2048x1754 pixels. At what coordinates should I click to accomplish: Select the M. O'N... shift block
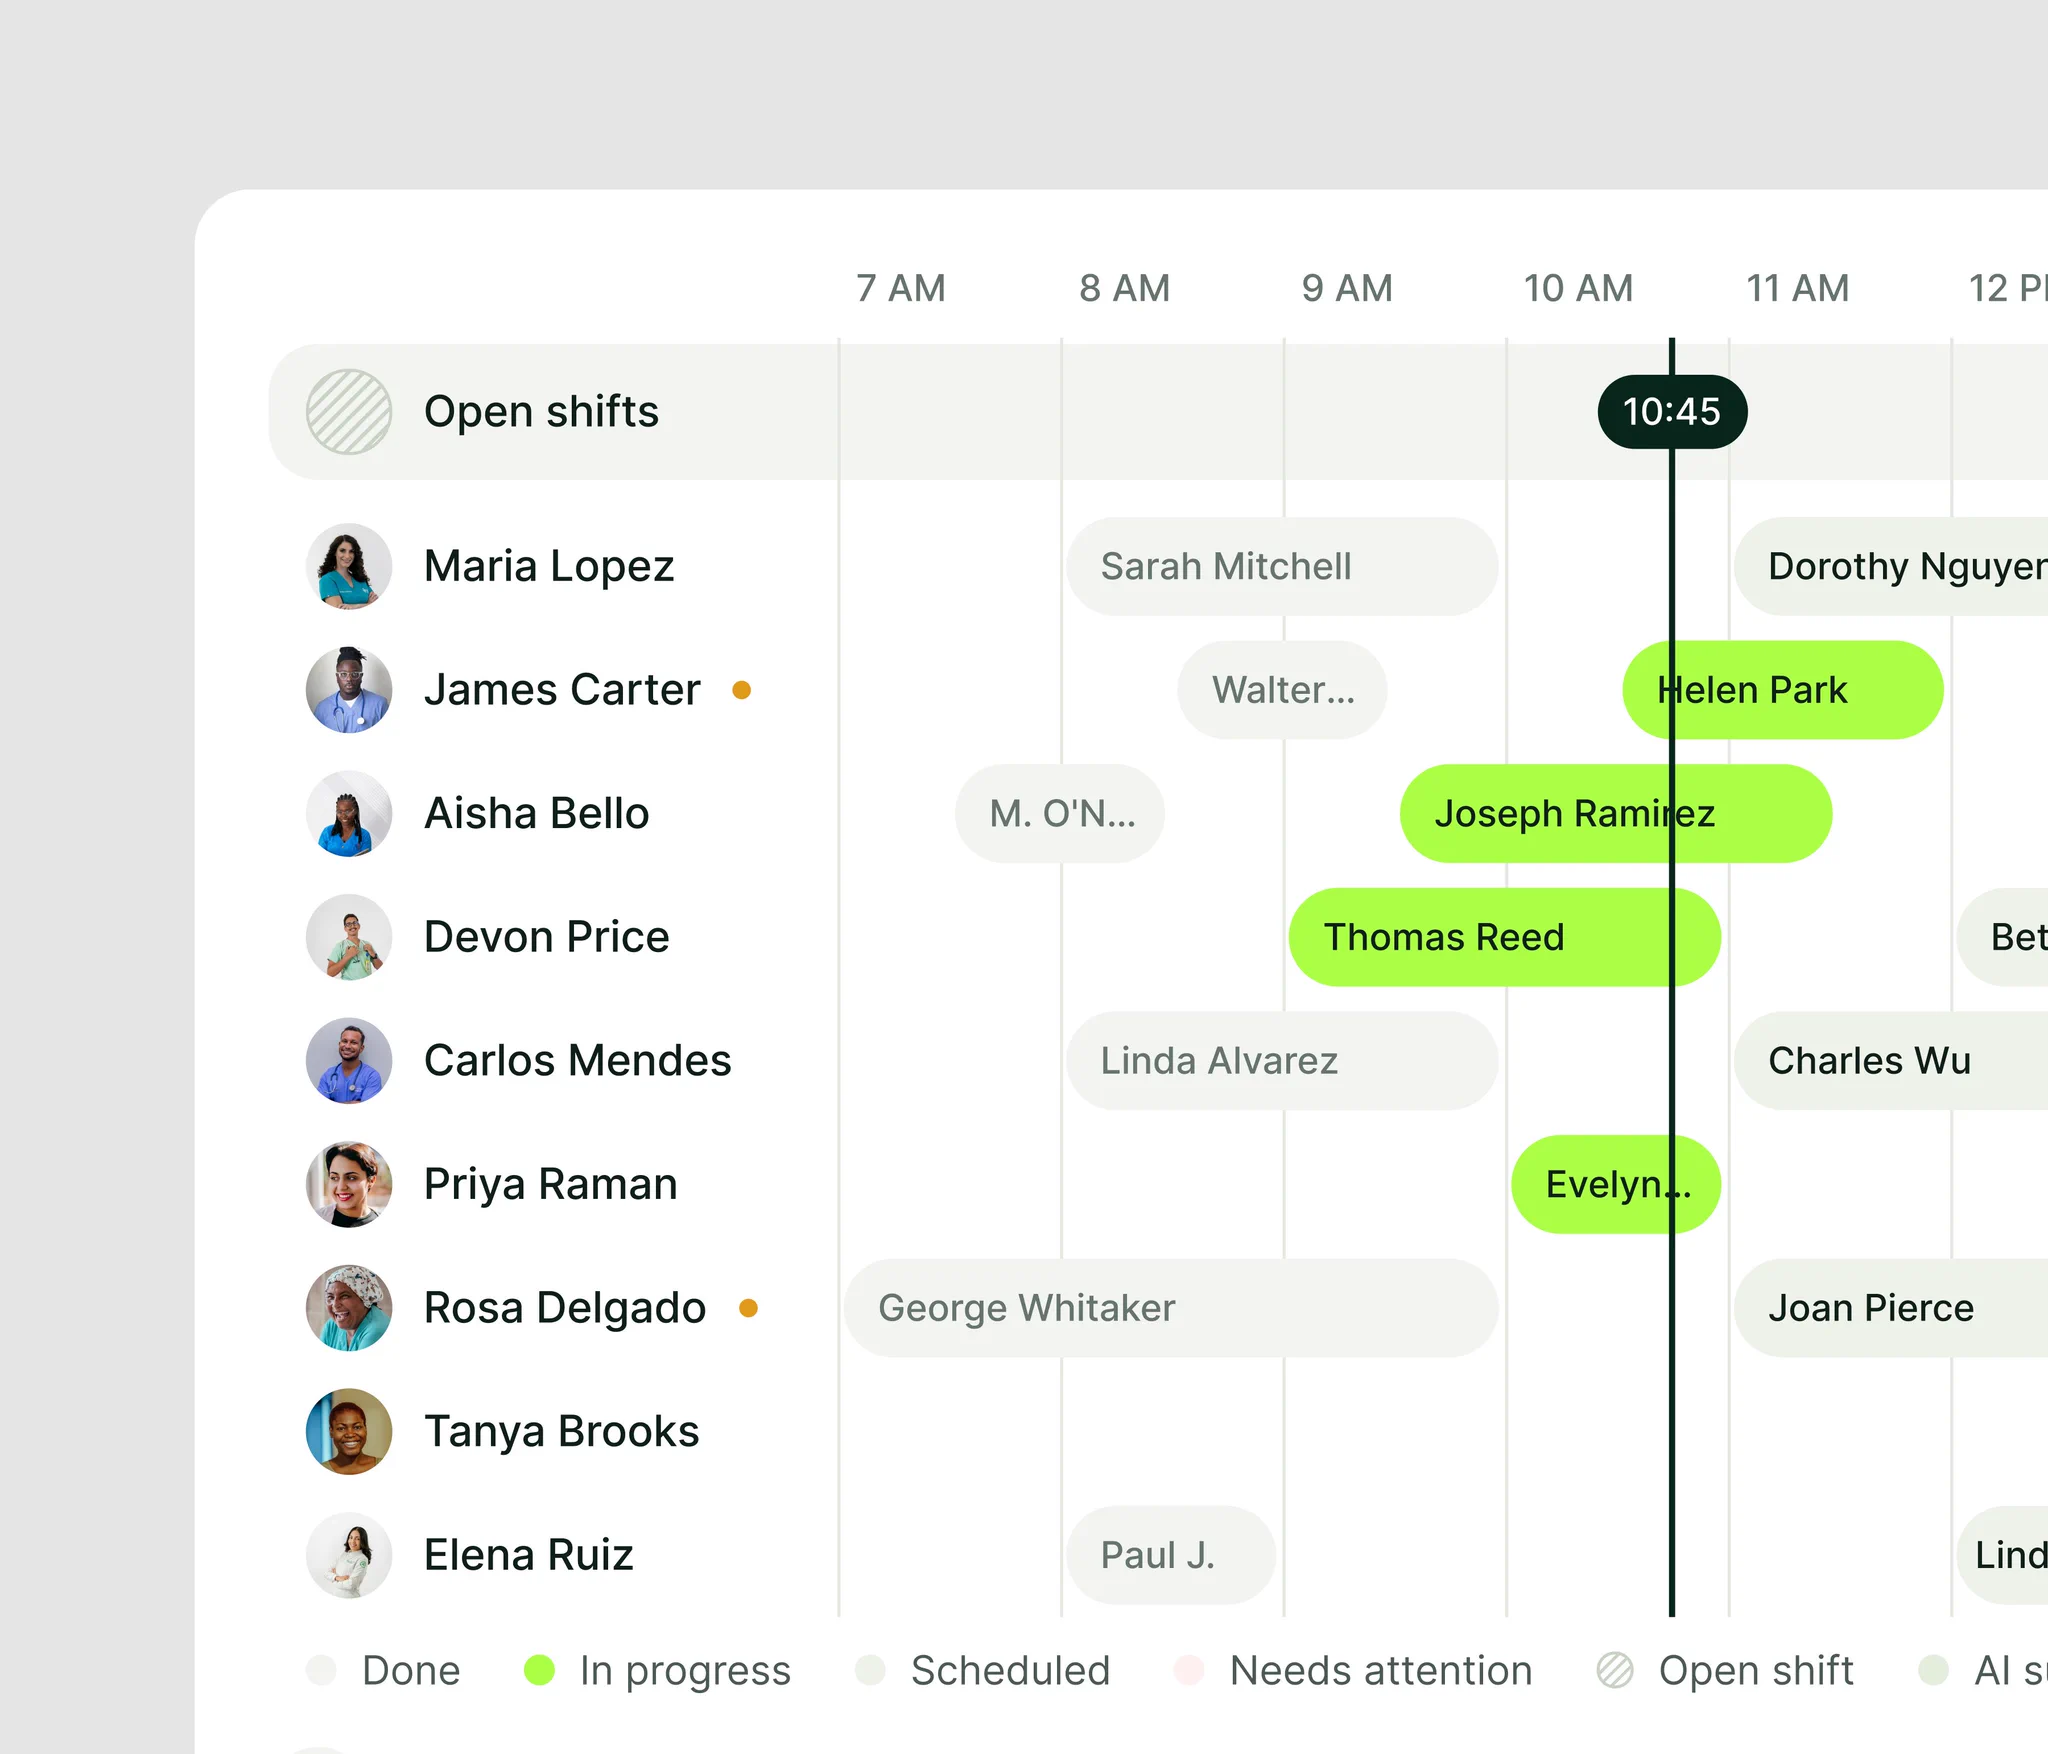click(x=1060, y=814)
